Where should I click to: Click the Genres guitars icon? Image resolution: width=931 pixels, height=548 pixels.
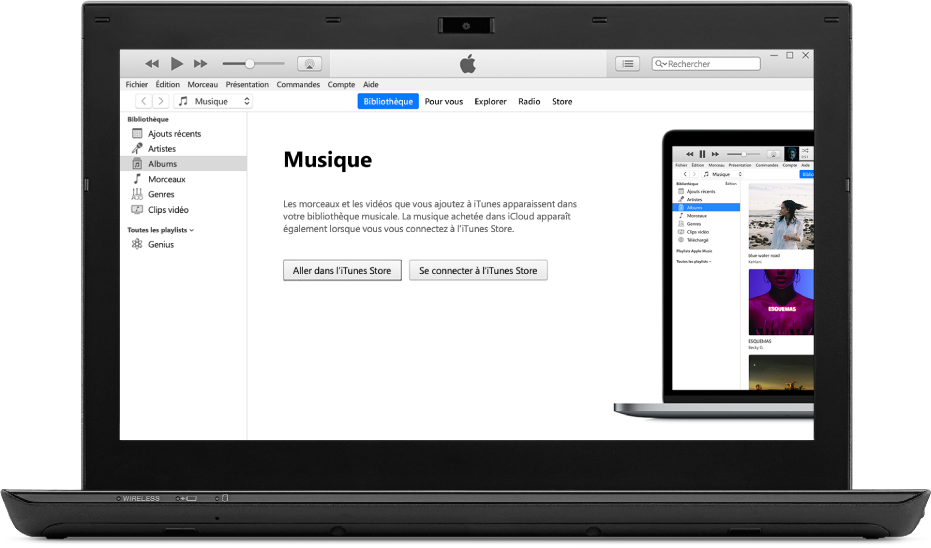(x=137, y=194)
